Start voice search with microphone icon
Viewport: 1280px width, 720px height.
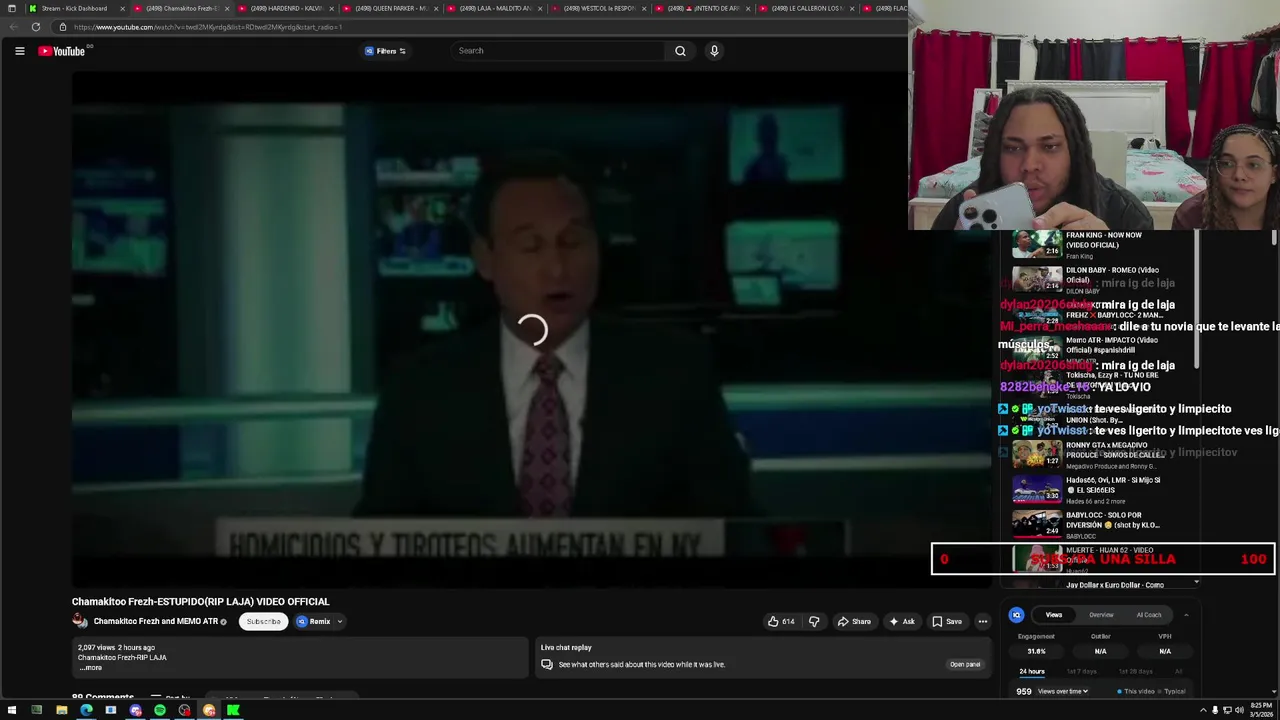coord(714,51)
